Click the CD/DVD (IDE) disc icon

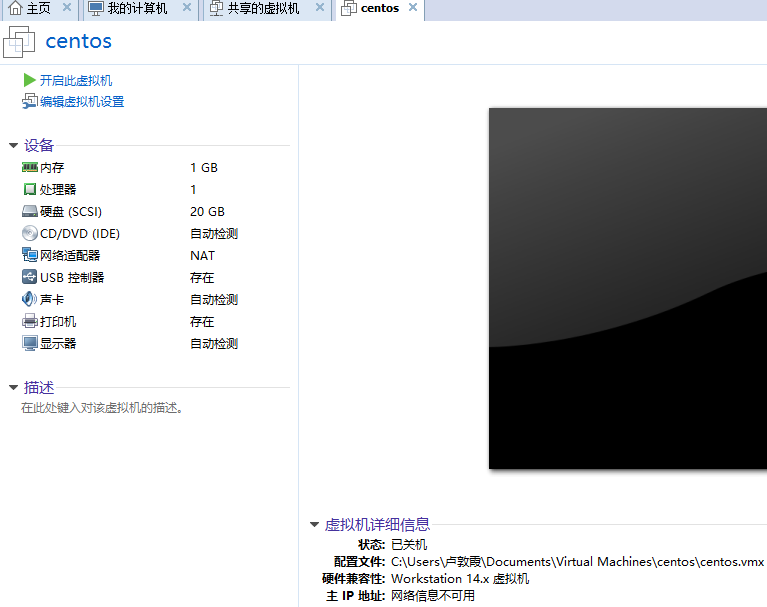pyautogui.click(x=29, y=233)
